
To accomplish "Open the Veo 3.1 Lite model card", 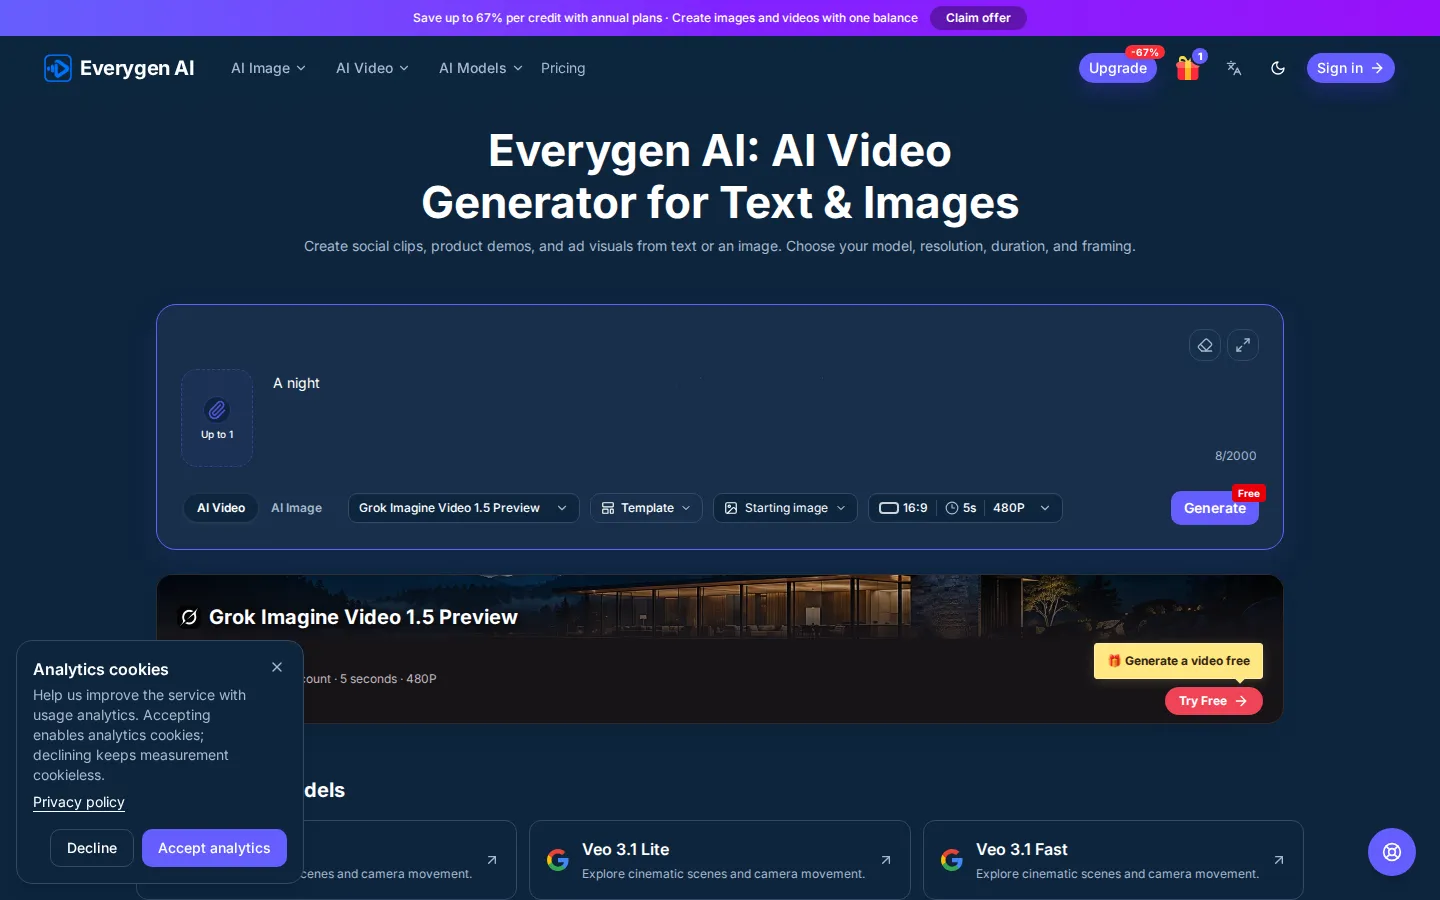I will click(x=720, y=860).
